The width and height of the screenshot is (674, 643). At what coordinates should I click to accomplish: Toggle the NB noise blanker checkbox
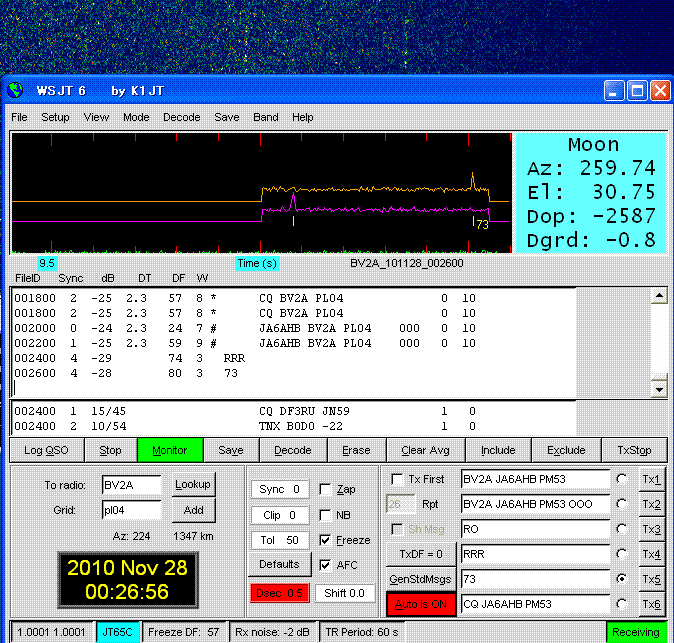(326, 515)
